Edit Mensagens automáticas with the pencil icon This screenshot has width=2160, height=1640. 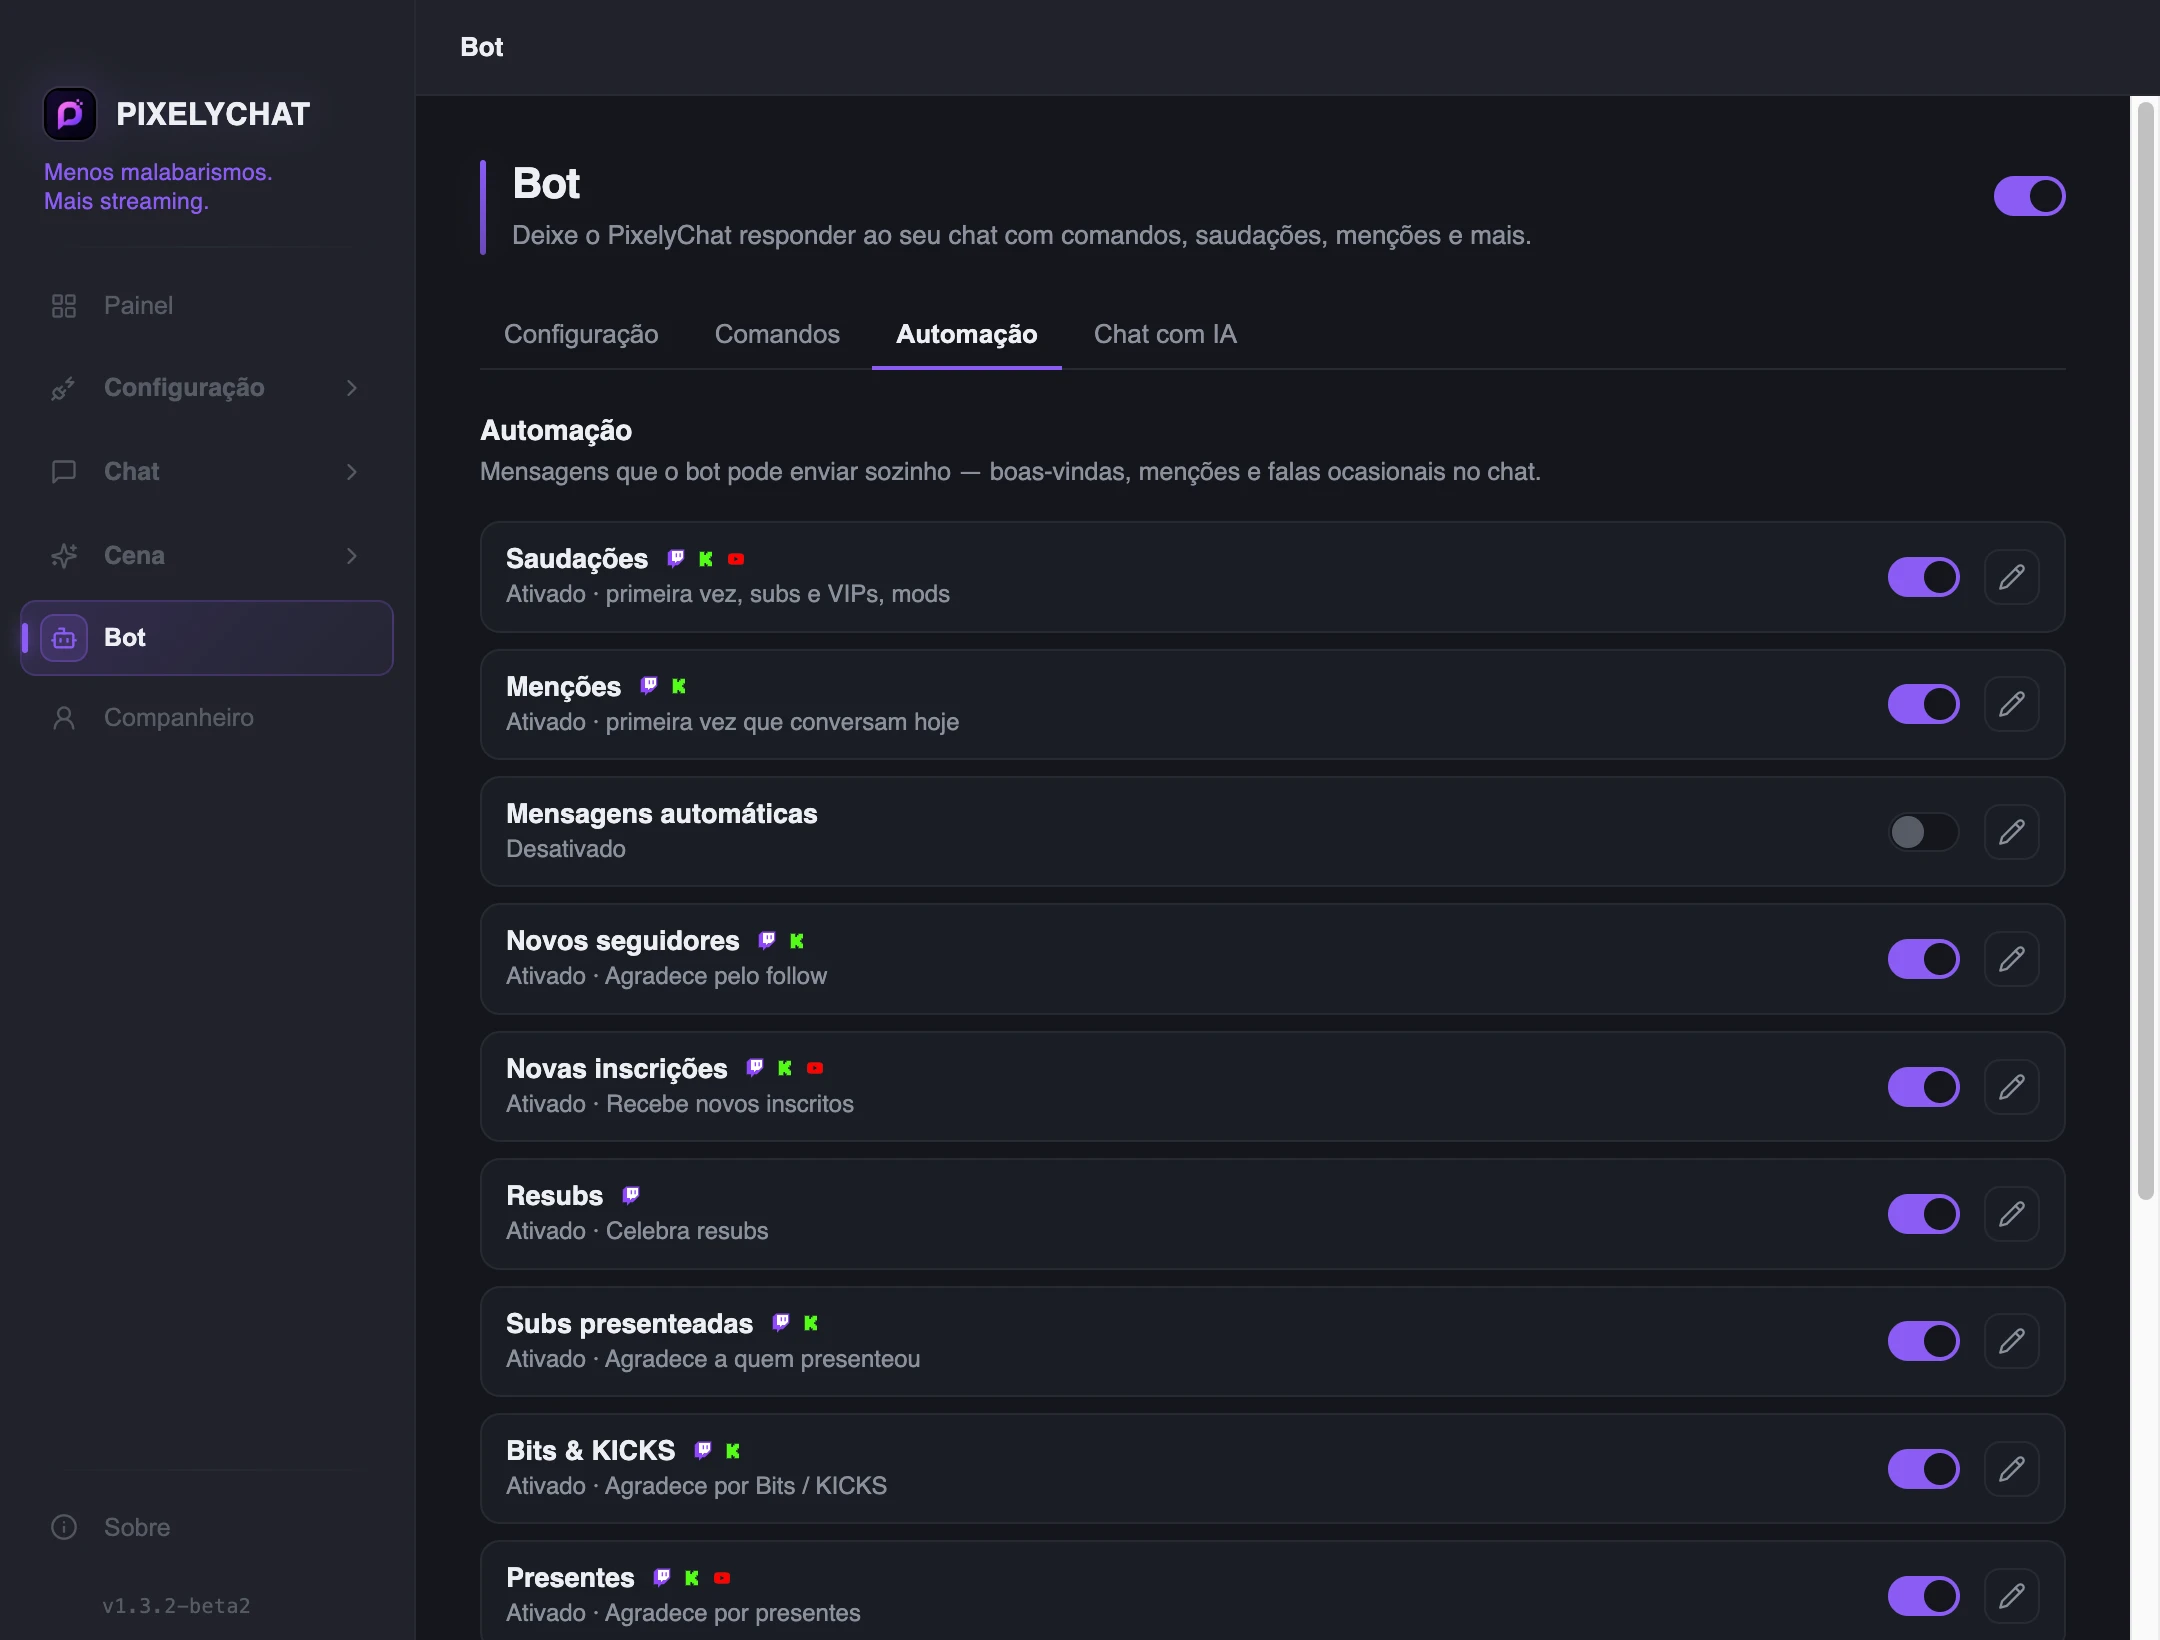click(2012, 832)
